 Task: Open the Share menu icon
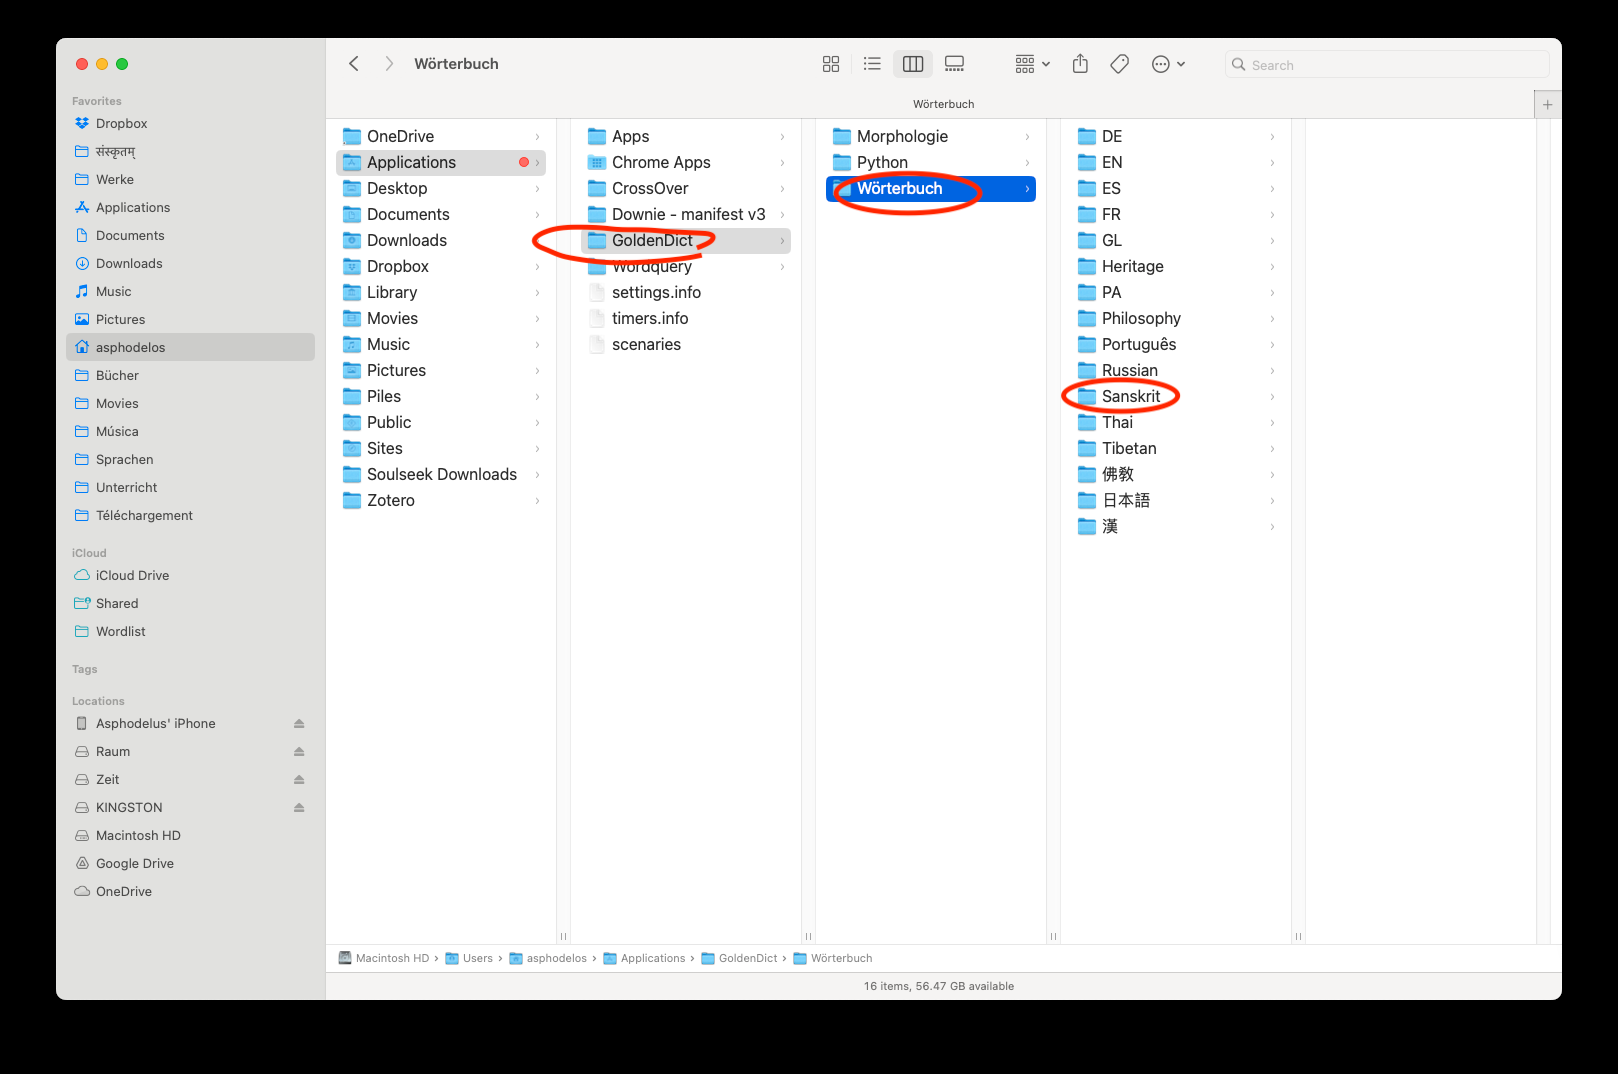1080,64
